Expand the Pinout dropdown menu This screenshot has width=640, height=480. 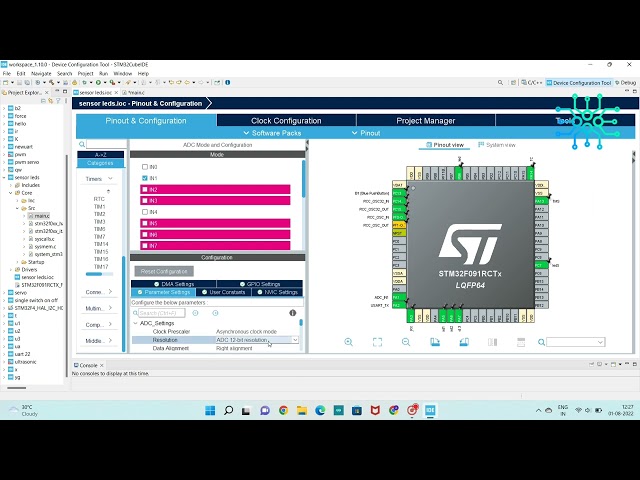[x=366, y=133]
